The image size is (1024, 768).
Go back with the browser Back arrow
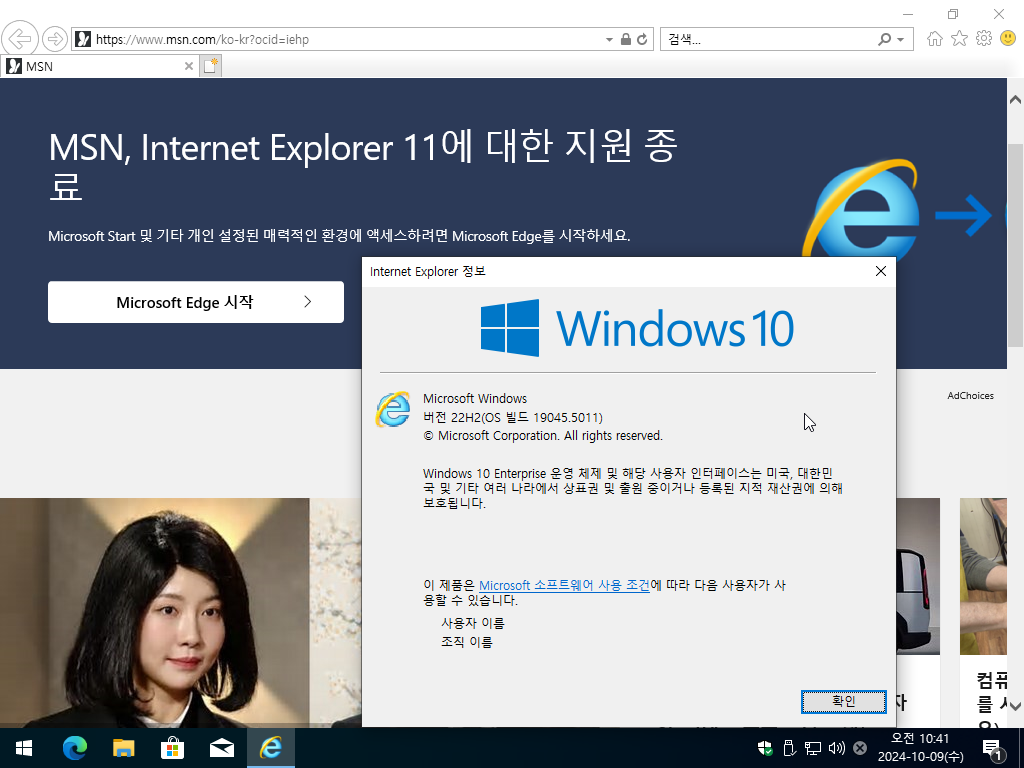(20, 39)
